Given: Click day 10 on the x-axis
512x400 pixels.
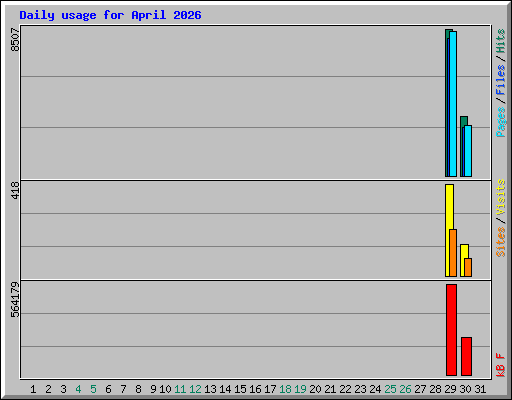Looking at the screenshot, I should (x=165, y=389).
